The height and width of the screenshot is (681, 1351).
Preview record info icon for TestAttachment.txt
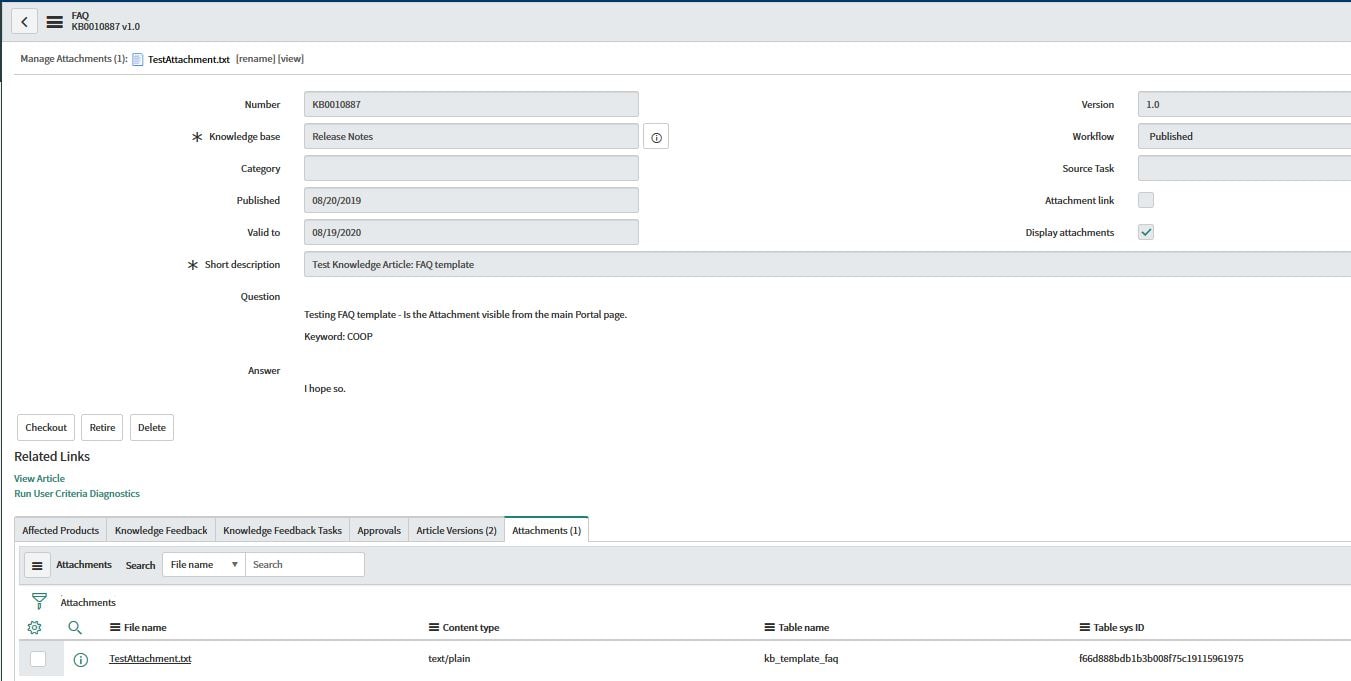[81, 659]
